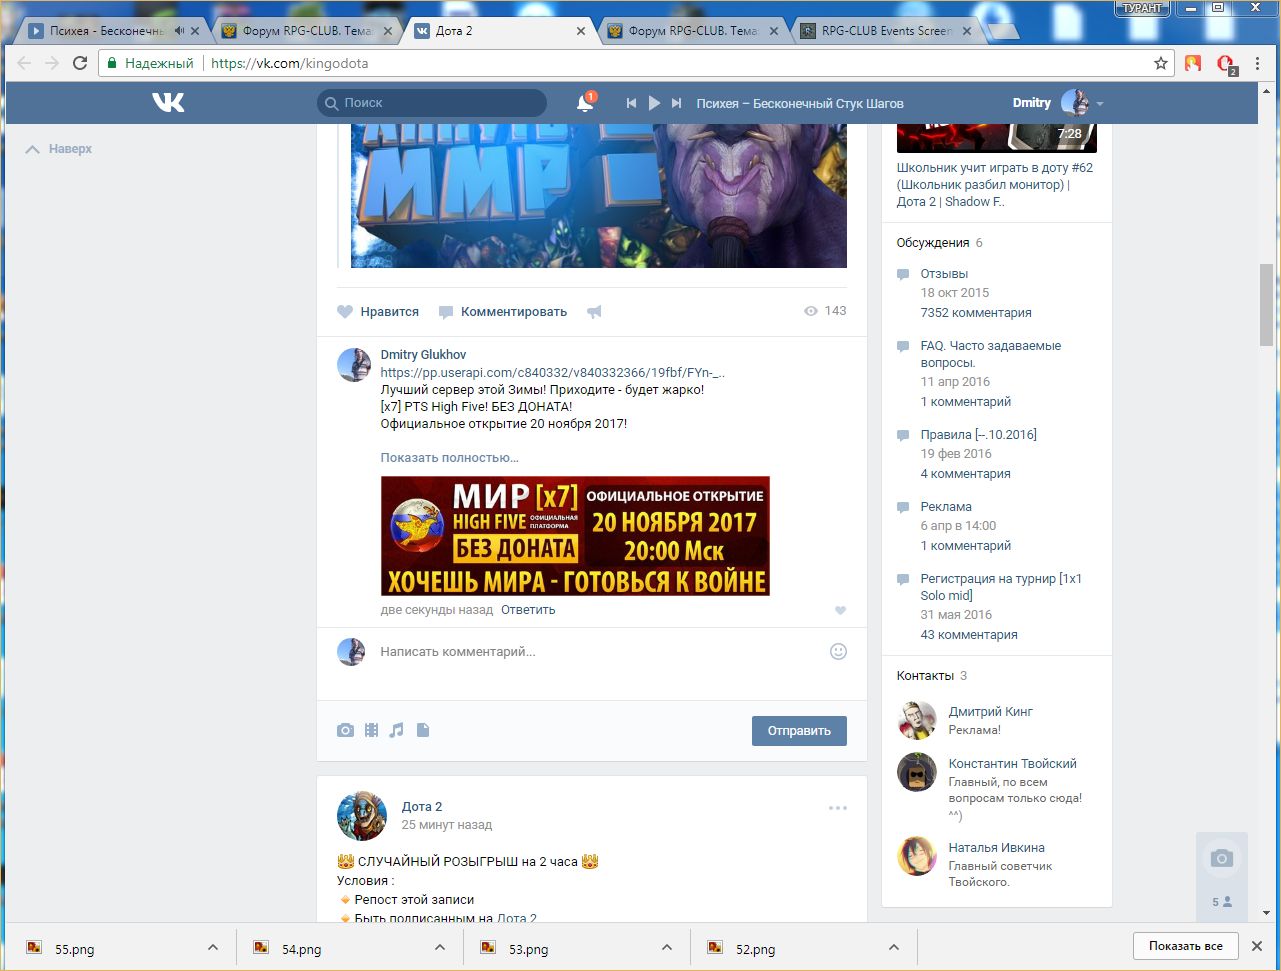Open the Реклама discussion topic
The width and height of the screenshot is (1281, 971).
click(x=946, y=507)
